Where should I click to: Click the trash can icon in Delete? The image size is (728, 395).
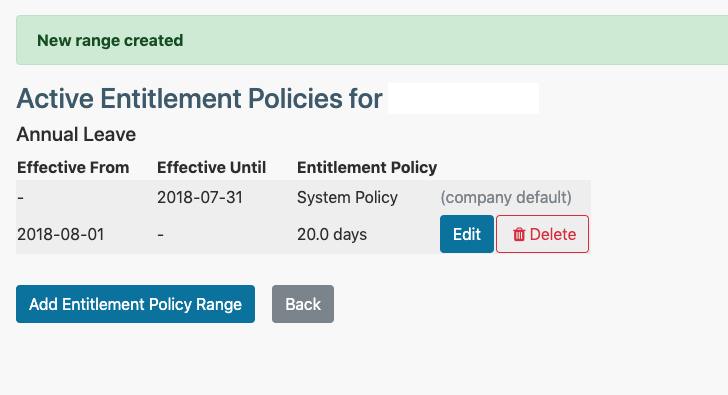pos(519,234)
